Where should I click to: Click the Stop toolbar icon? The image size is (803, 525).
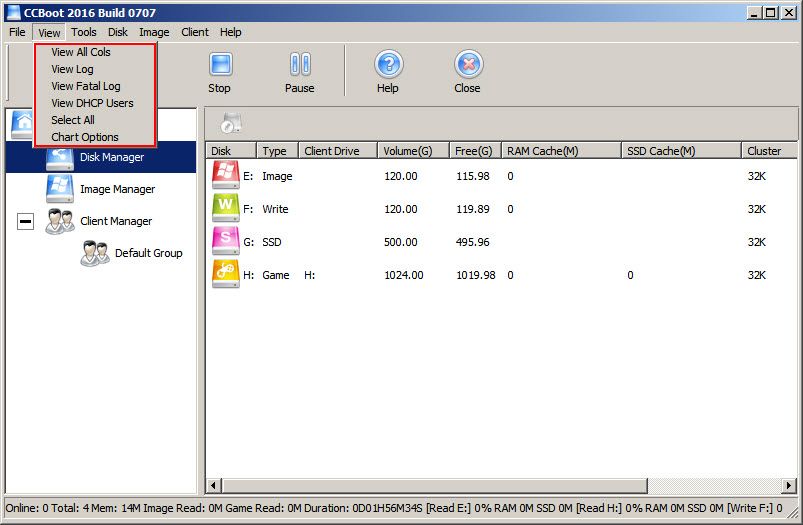coord(221,65)
